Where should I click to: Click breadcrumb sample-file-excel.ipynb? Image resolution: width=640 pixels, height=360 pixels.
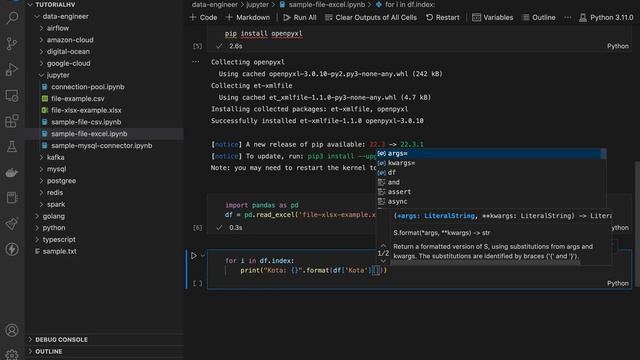tap(326, 4)
